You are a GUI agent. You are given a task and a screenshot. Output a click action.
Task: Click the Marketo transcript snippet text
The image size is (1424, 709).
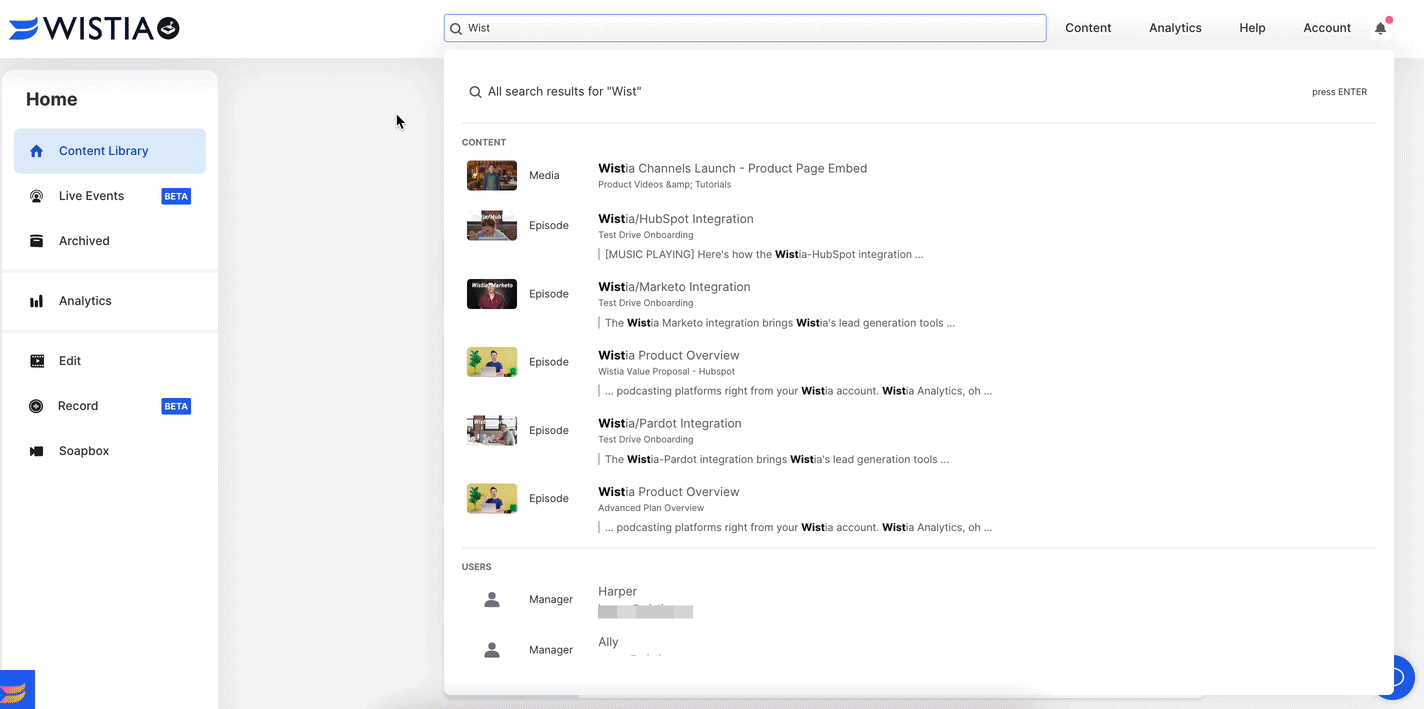click(780, 323)
